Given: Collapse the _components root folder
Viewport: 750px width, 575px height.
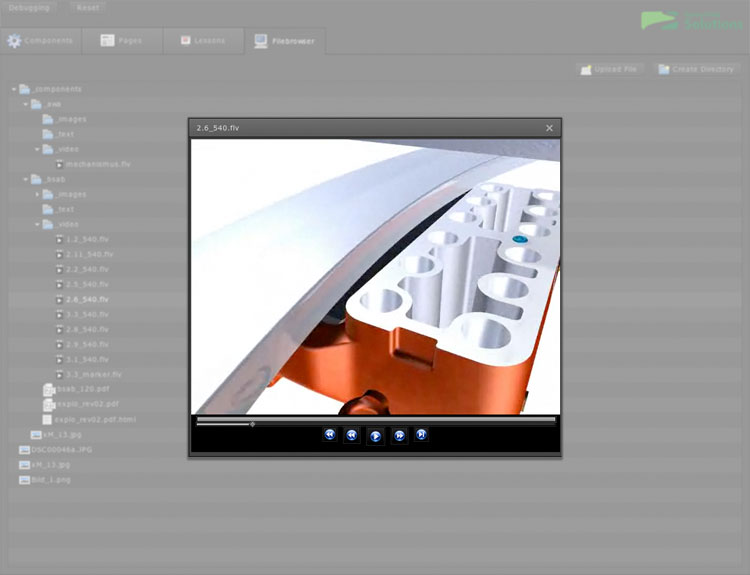Looking at the screenshot, I should [x=14, y=89].
